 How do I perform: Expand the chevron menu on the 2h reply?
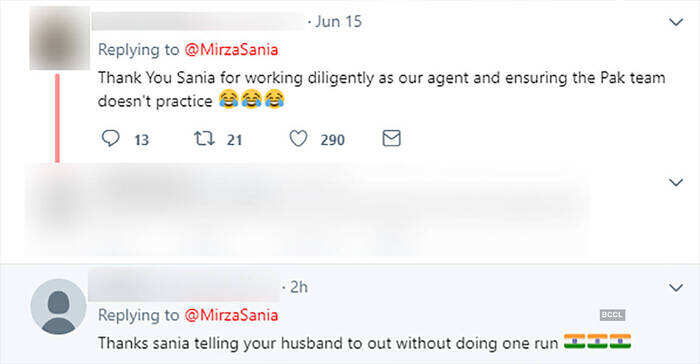tap(676, 288)
